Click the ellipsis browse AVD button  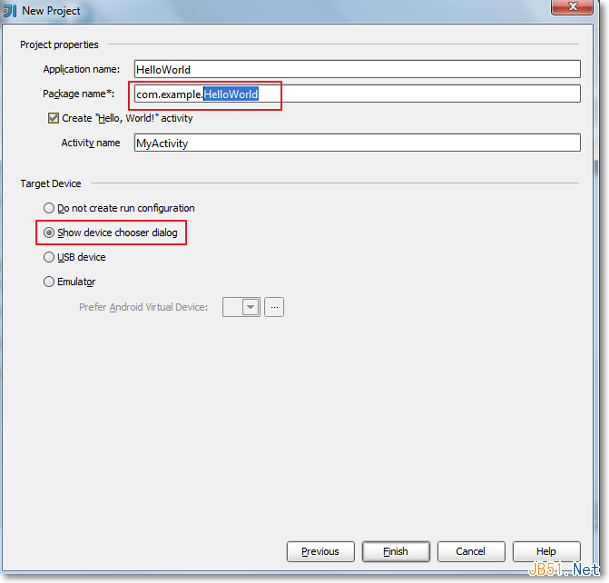pos(274,307)
